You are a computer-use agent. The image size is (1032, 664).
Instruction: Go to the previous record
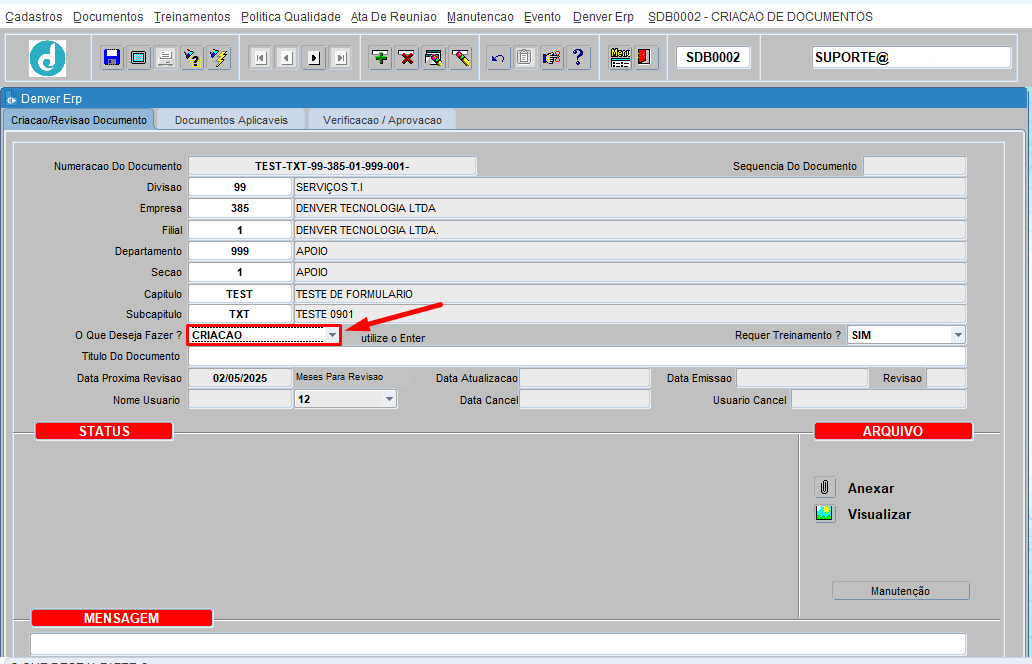pyautogui.click(x=287, y=58)
